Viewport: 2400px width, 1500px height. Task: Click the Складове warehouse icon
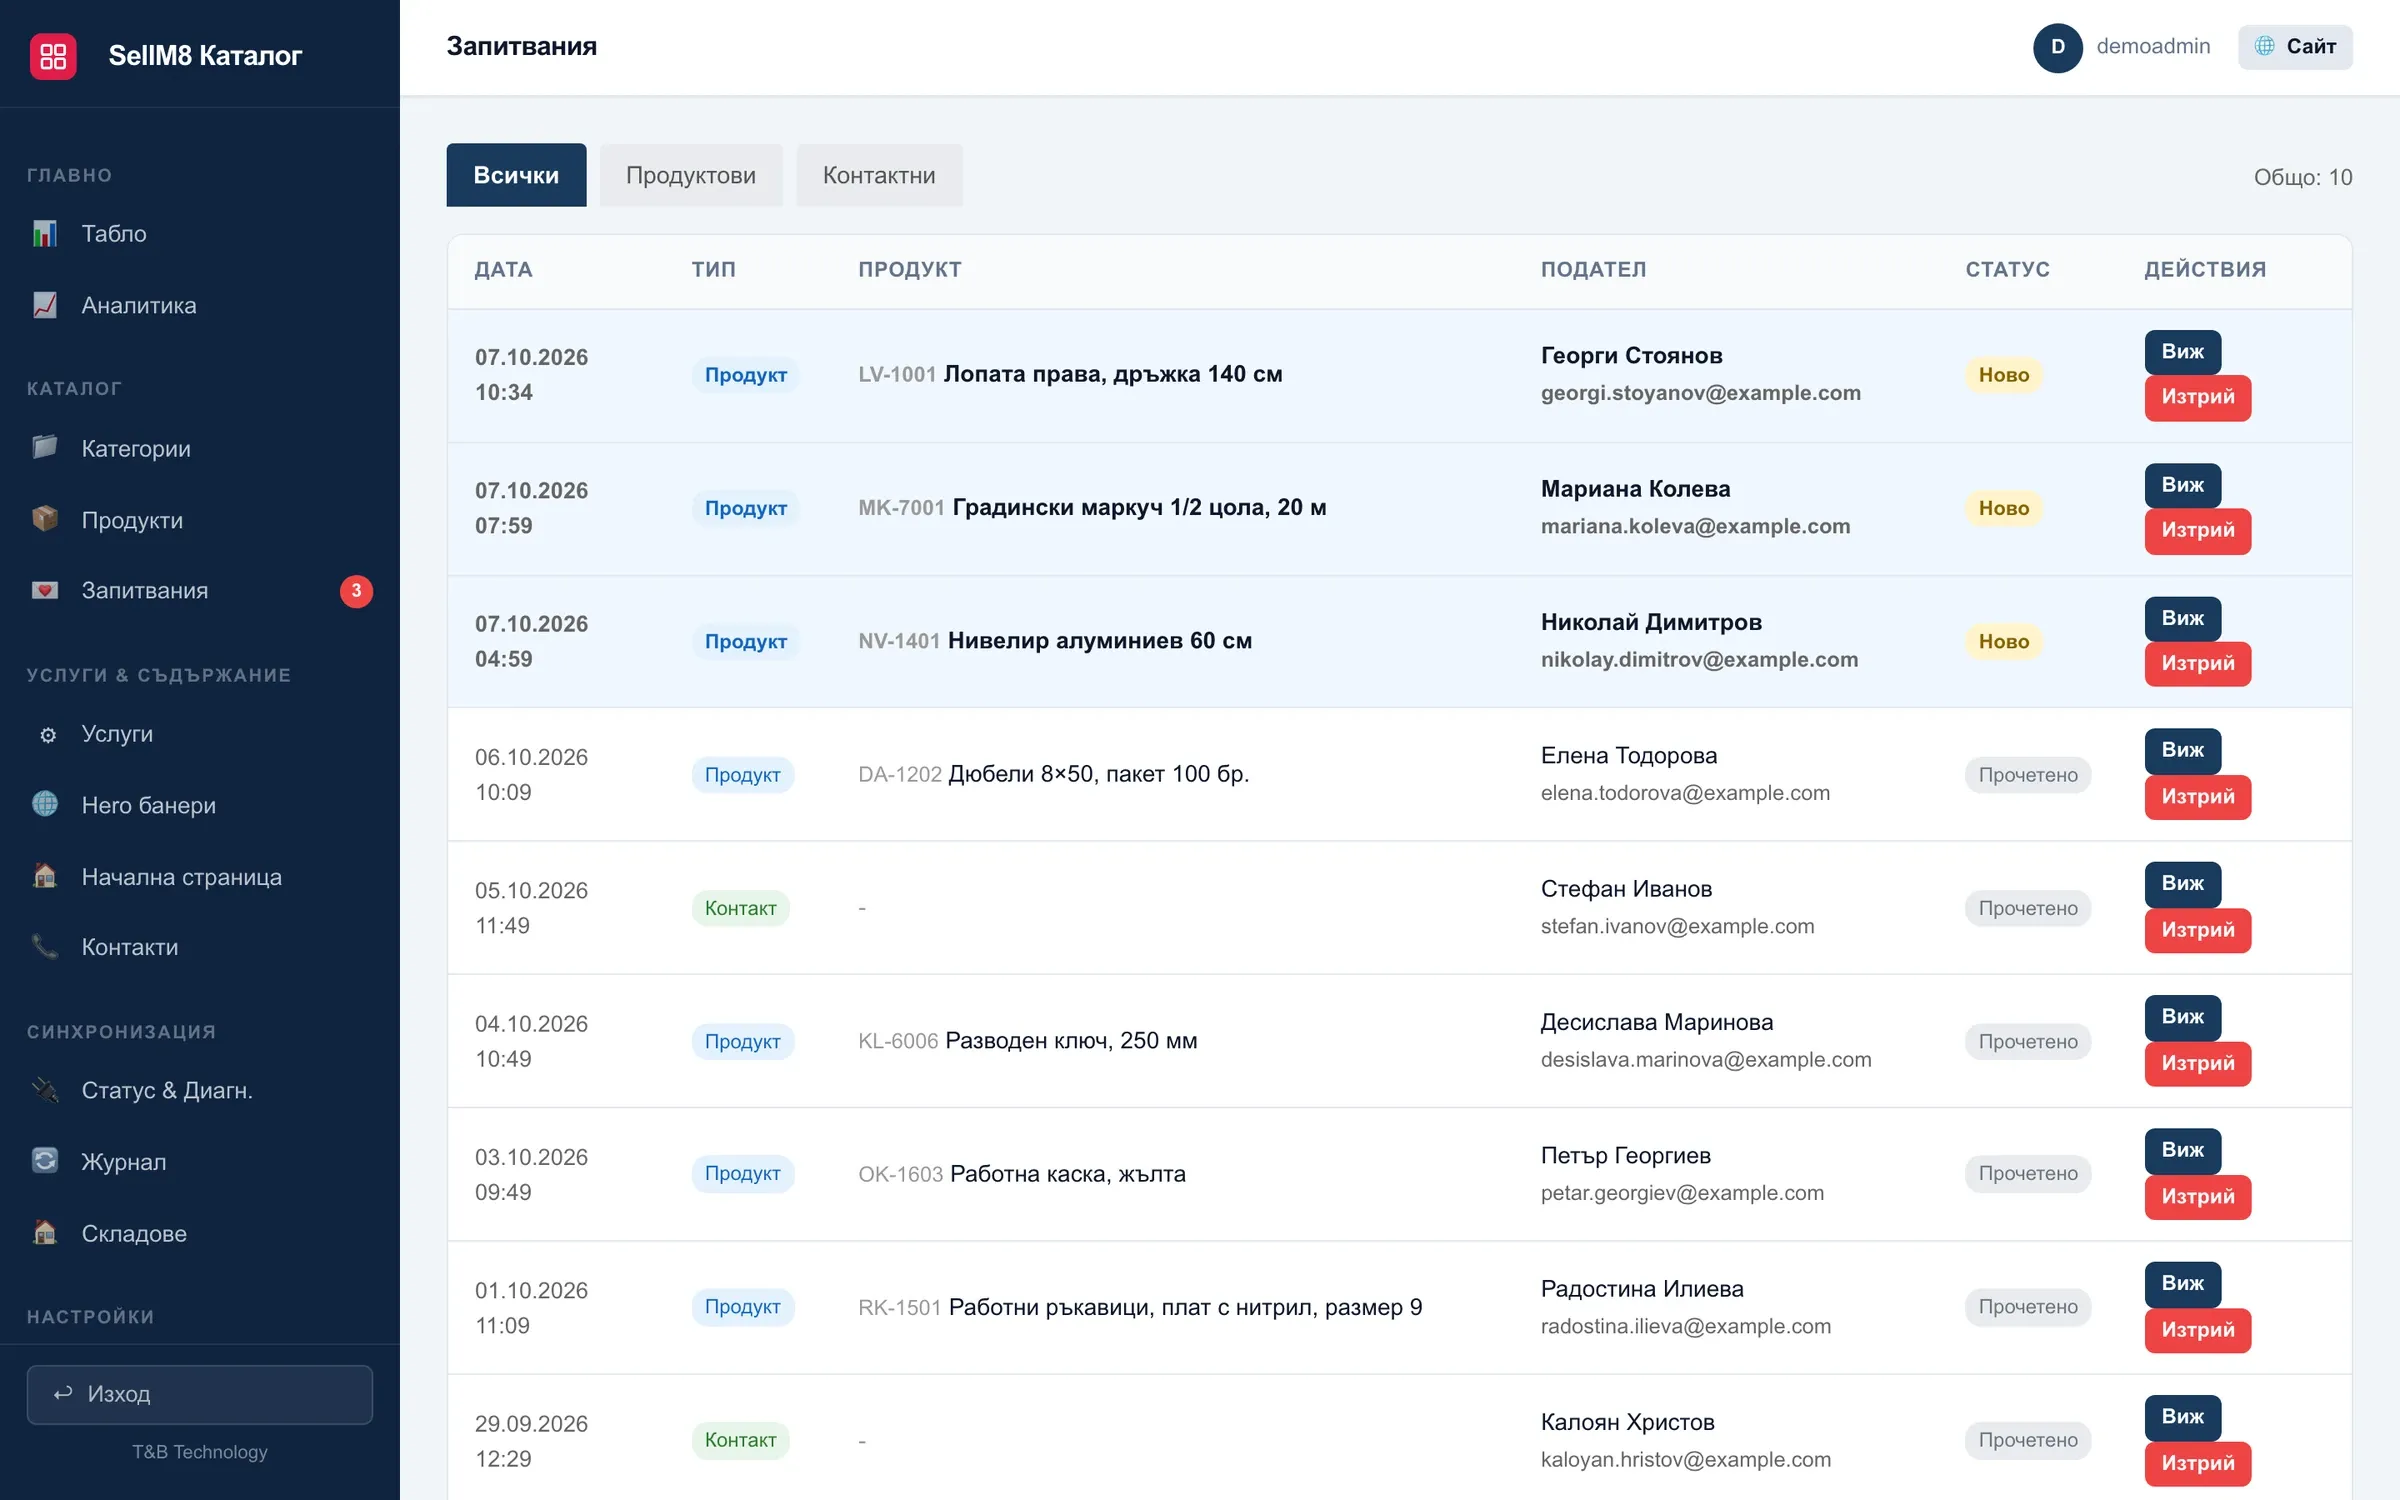[x=45, y=1232]
